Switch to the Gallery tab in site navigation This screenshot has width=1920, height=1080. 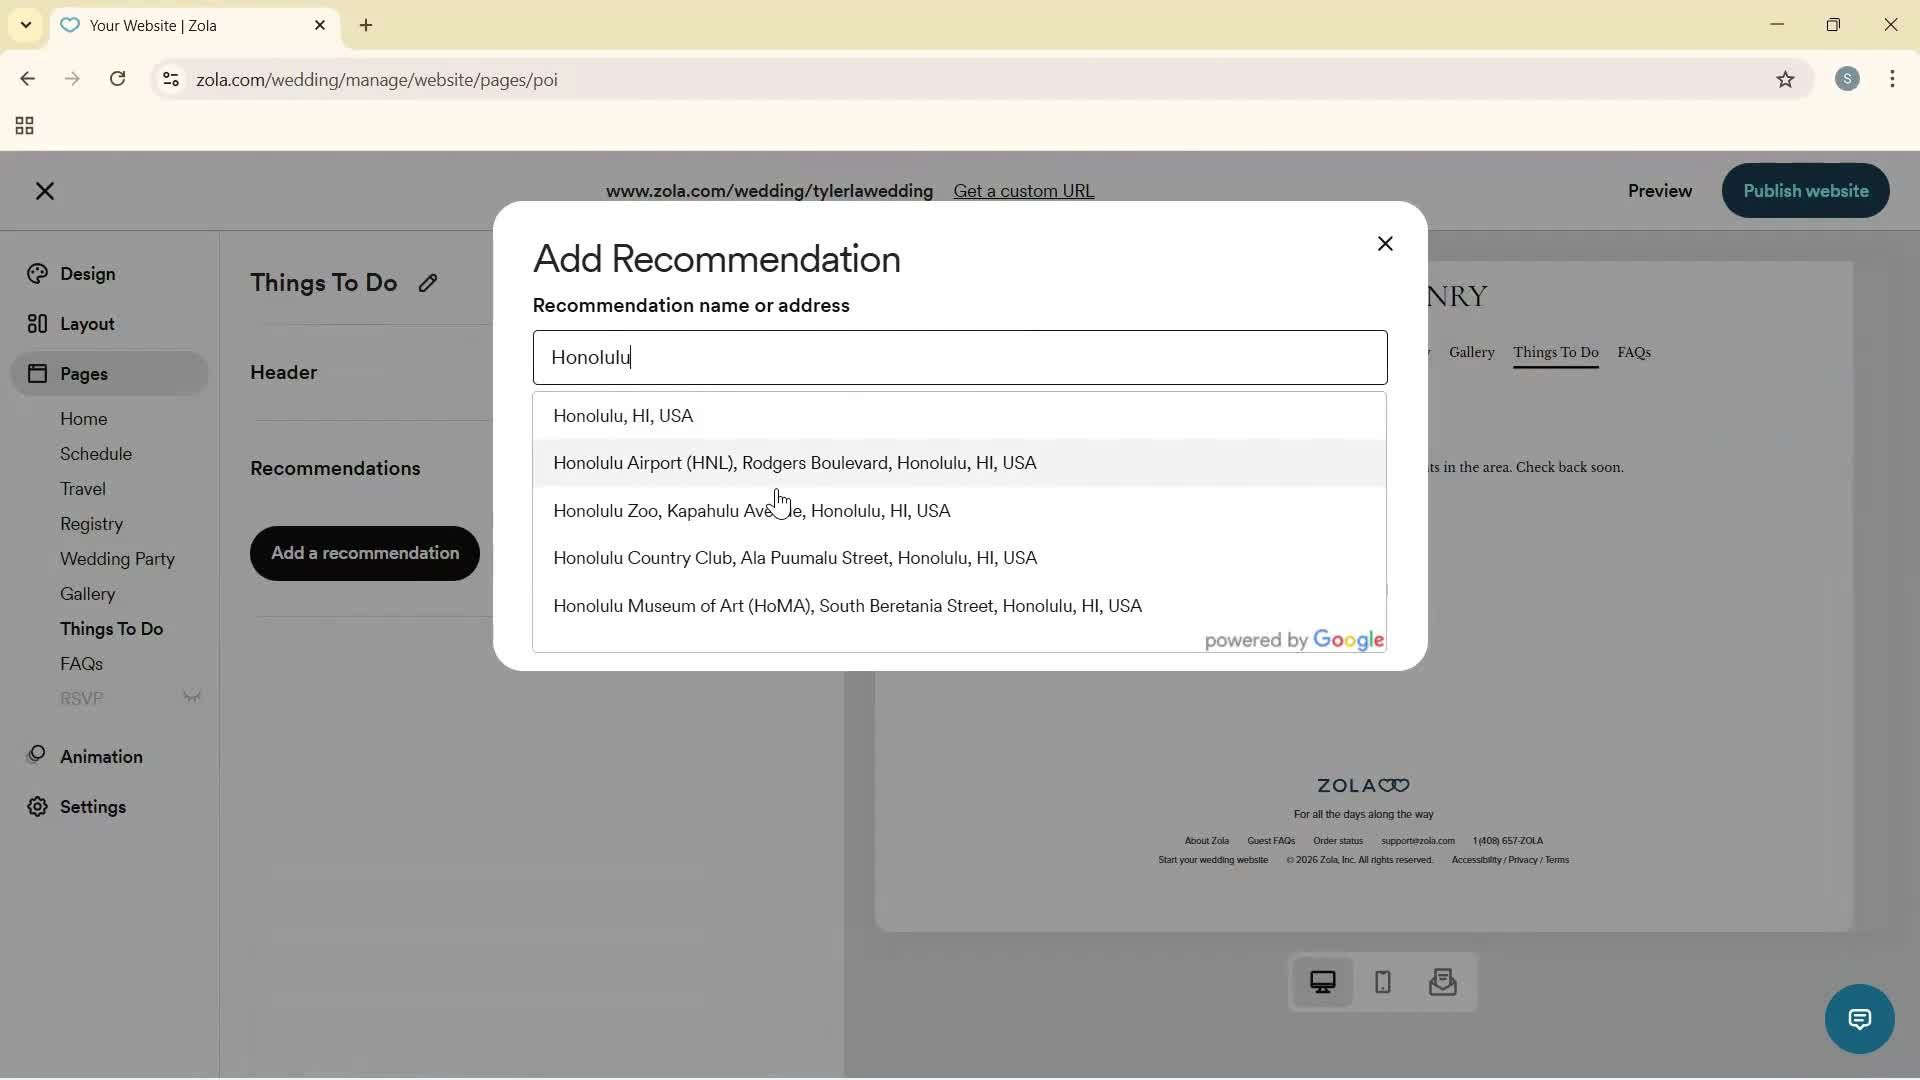tap(1471, 352)
